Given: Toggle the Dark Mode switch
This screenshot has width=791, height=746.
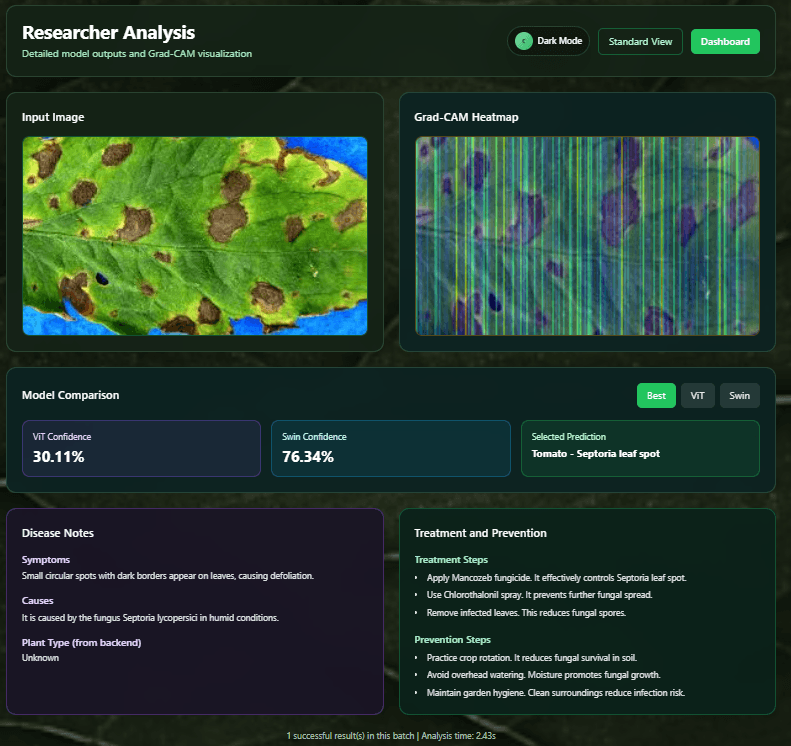Looking at the screenshot, I should pyautogui.click(x=548, y=41).
